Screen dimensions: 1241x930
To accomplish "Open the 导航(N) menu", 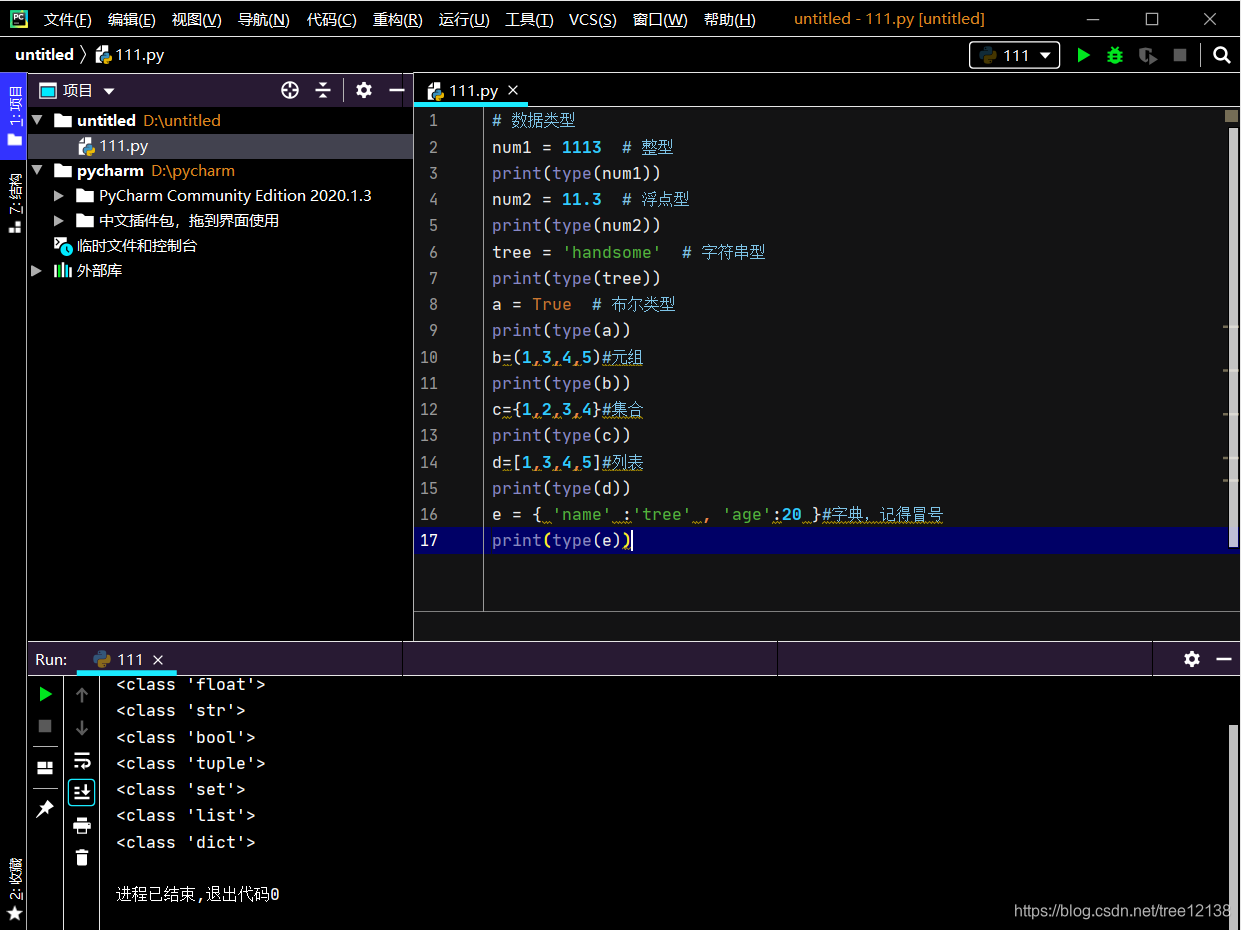I will (263, 20).
